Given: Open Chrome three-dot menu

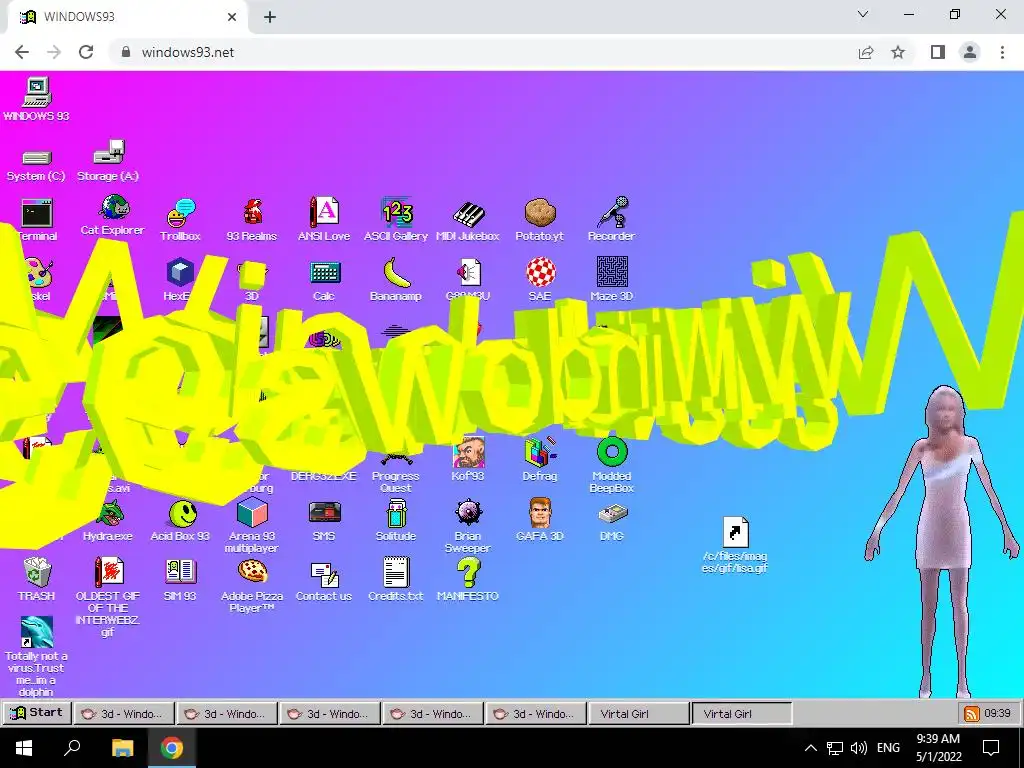Looking at the screenshot, I should [1002, 52].
